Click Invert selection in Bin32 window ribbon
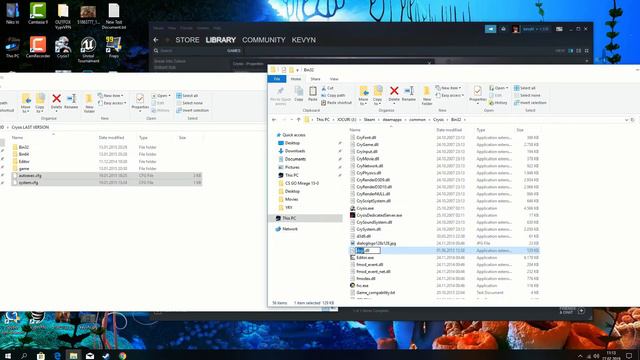This screenshot has height=360, width=640. pos(530,103)
